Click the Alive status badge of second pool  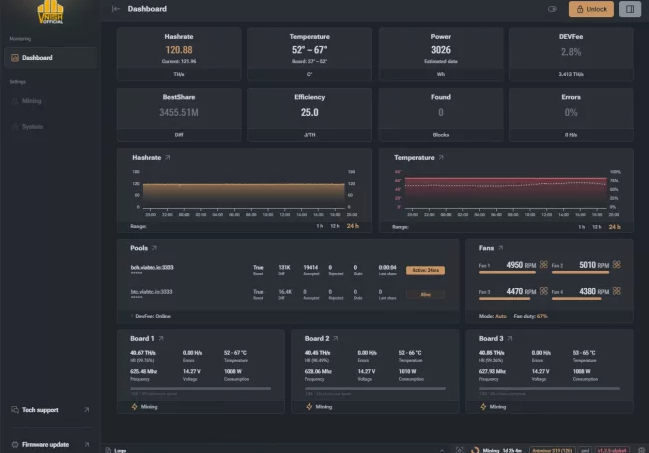(425, 294)
